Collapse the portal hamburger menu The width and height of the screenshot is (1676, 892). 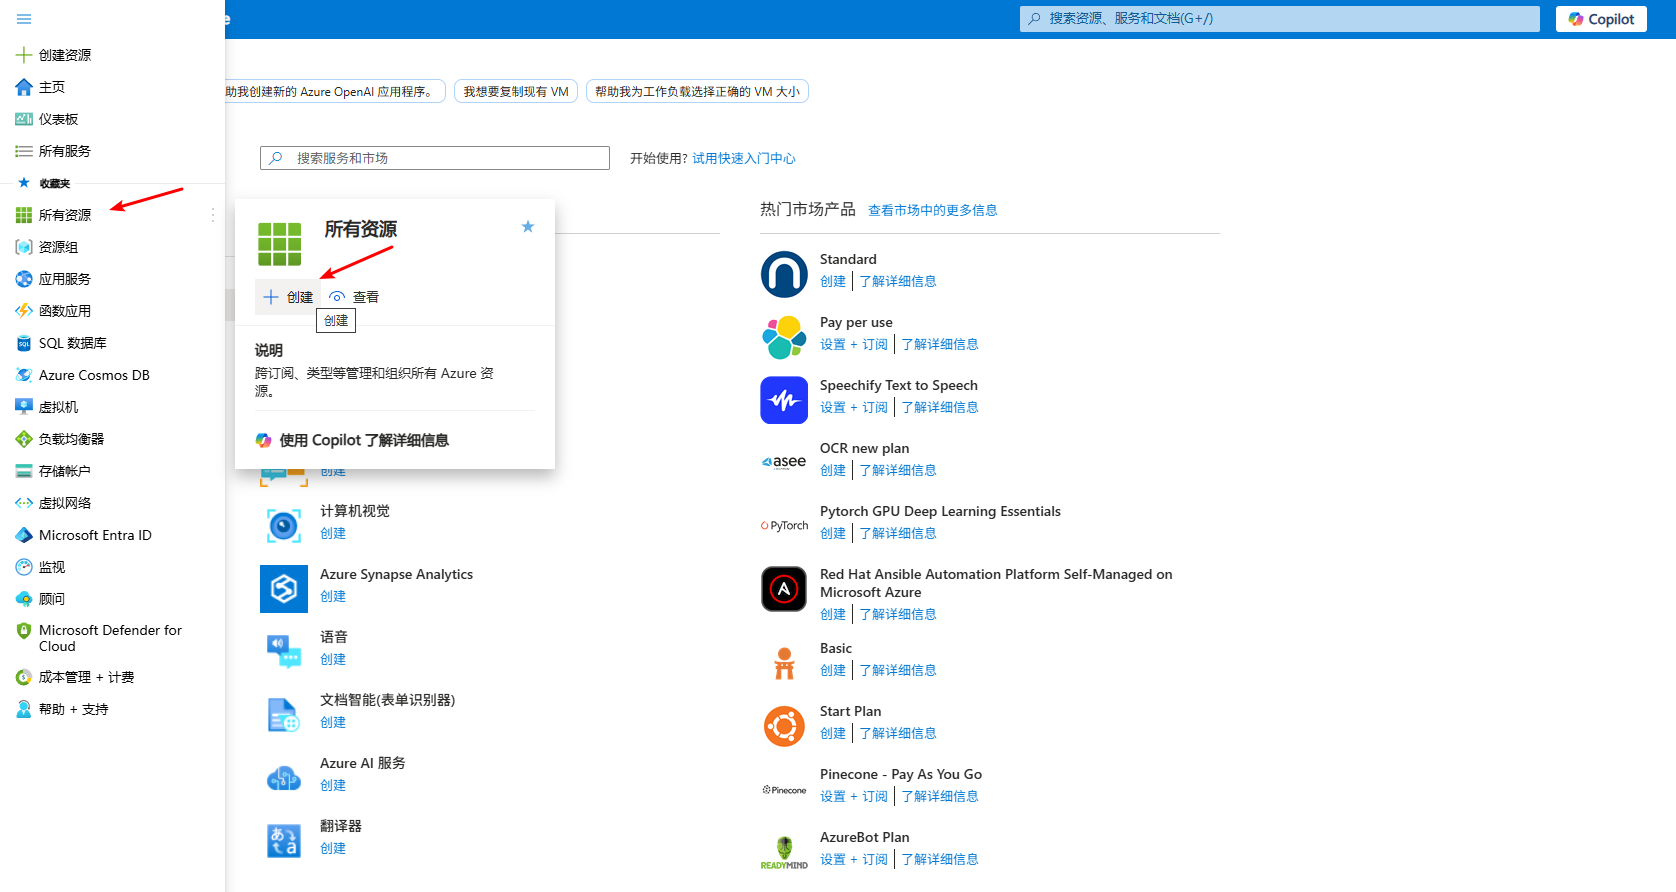24,19
